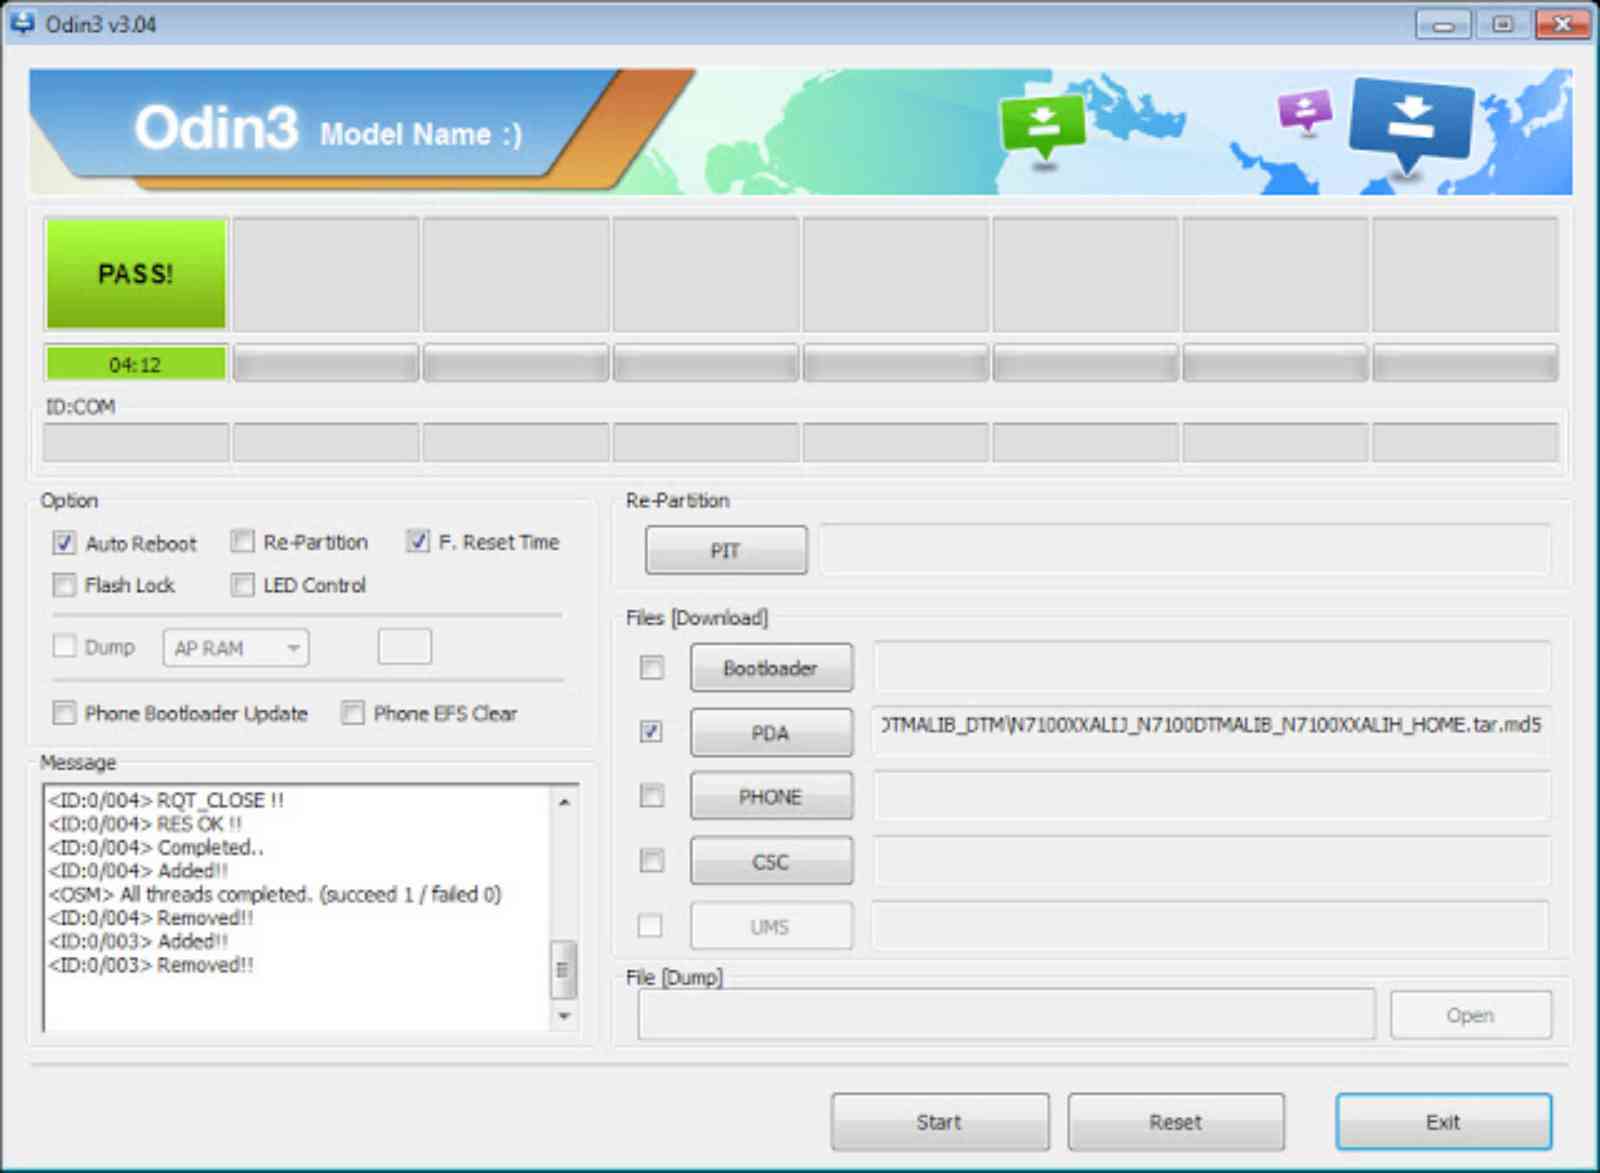Screen dimensions: 1600x1173
Task: Click the Exit button
Action: click(x=1444, y=1122)
